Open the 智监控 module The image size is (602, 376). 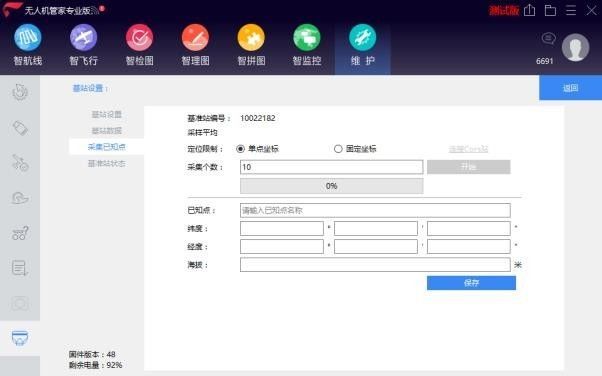pyautogui.click(x=307, y=45)
